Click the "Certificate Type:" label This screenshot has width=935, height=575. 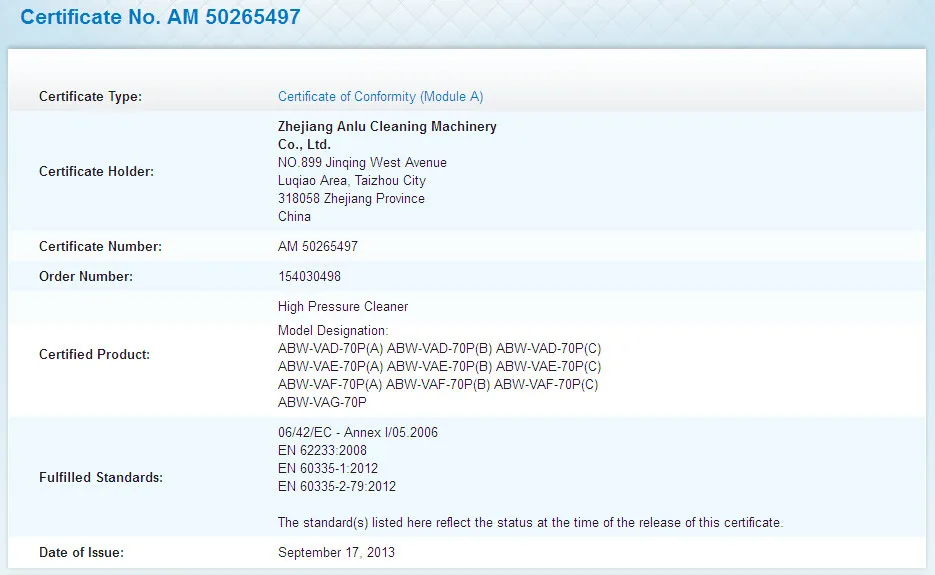click(x=91, y=97)
